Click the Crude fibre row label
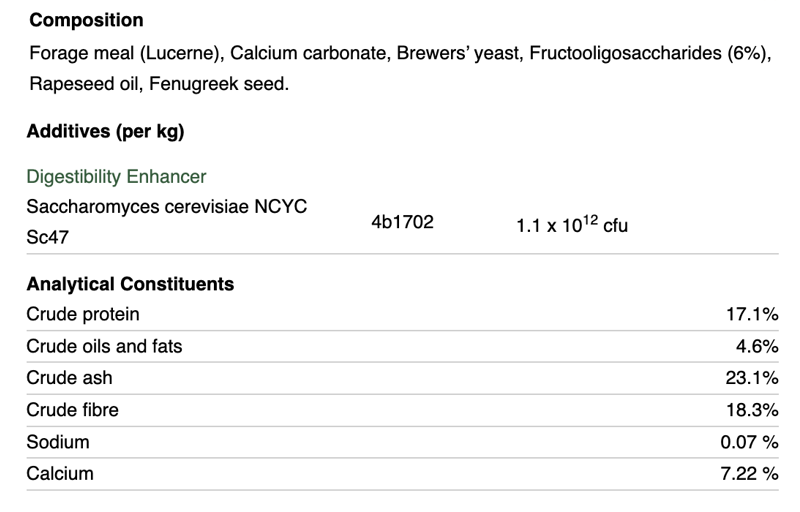 pos(72,410)
